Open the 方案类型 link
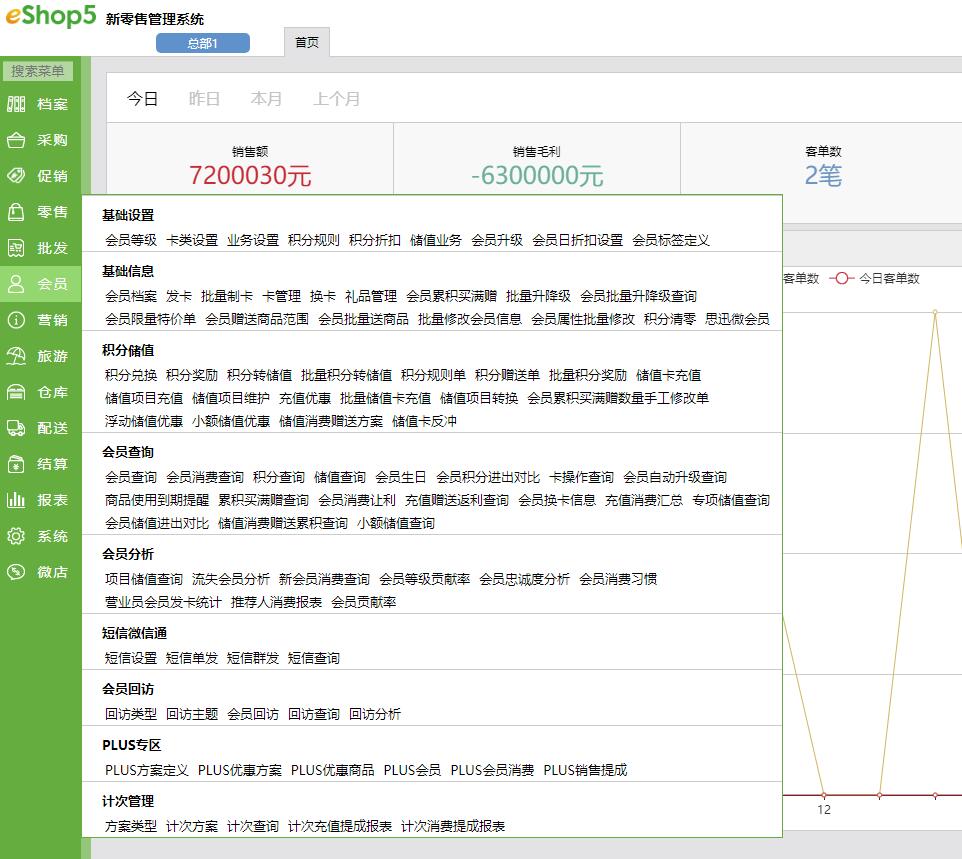 [131, 826]
